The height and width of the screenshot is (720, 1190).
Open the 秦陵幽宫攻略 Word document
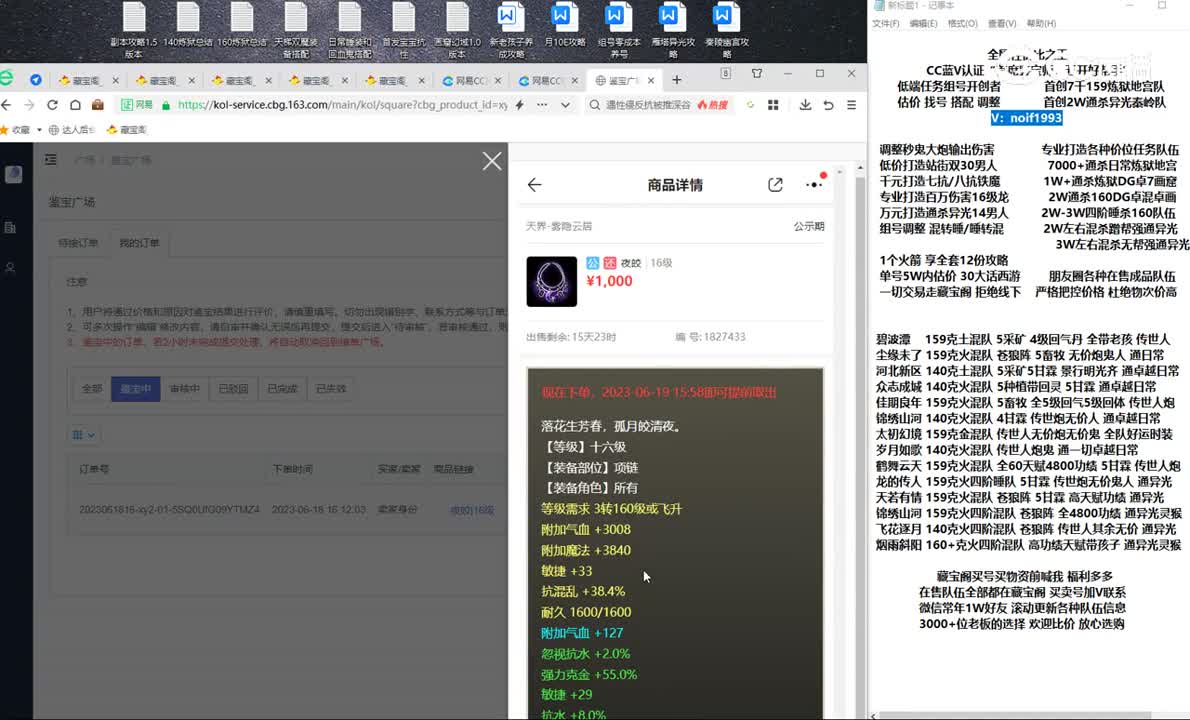click(726, 30)
